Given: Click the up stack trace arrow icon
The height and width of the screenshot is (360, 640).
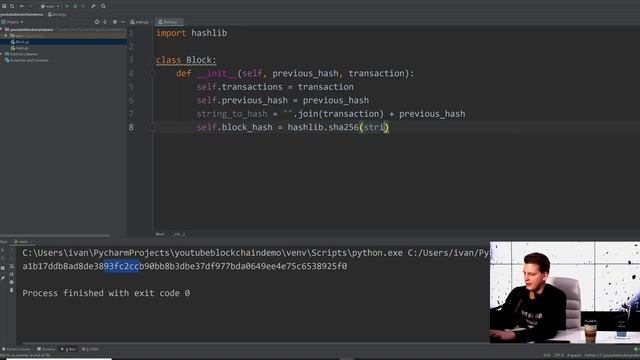Looking at the screenshot, I should pos(11,250).
